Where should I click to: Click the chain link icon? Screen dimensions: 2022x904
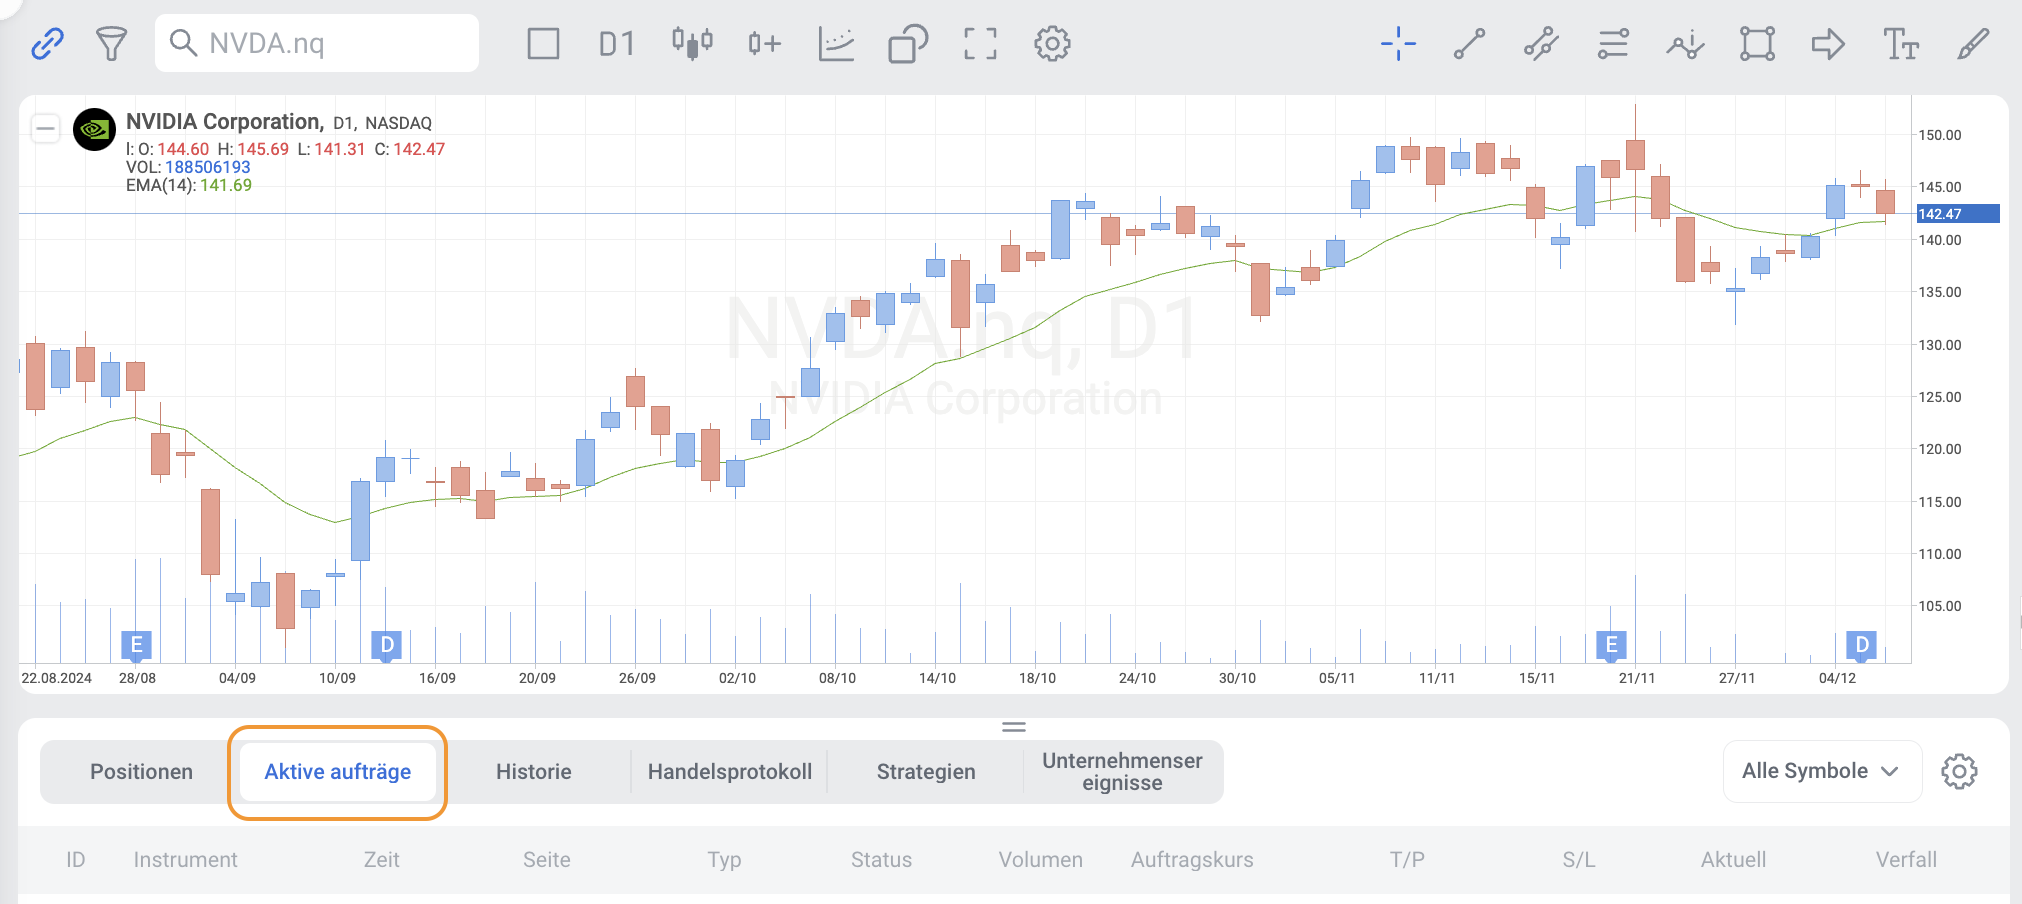[47, 43]
